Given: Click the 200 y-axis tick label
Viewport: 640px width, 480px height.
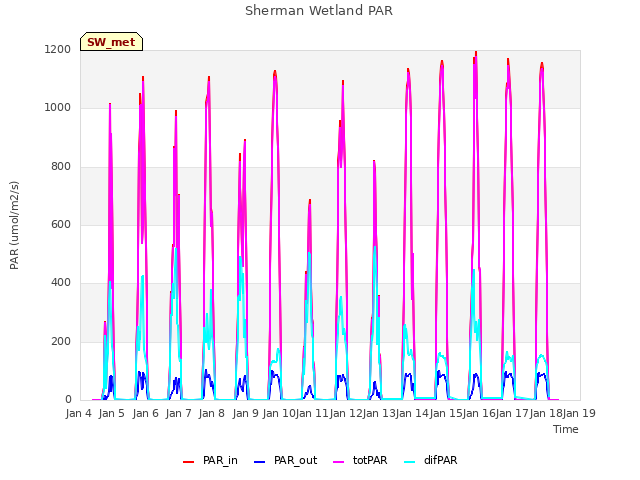Looking at the screenshot, I should pos(61,342).
